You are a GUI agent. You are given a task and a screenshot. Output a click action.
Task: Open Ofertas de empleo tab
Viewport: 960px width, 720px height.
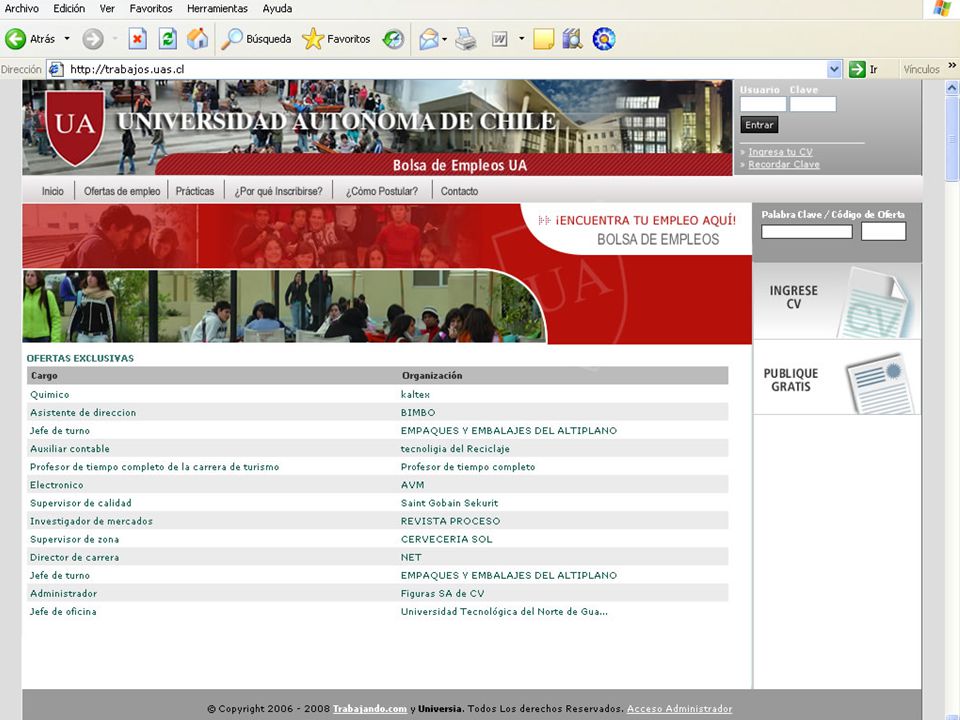click(x=122, y=191)
